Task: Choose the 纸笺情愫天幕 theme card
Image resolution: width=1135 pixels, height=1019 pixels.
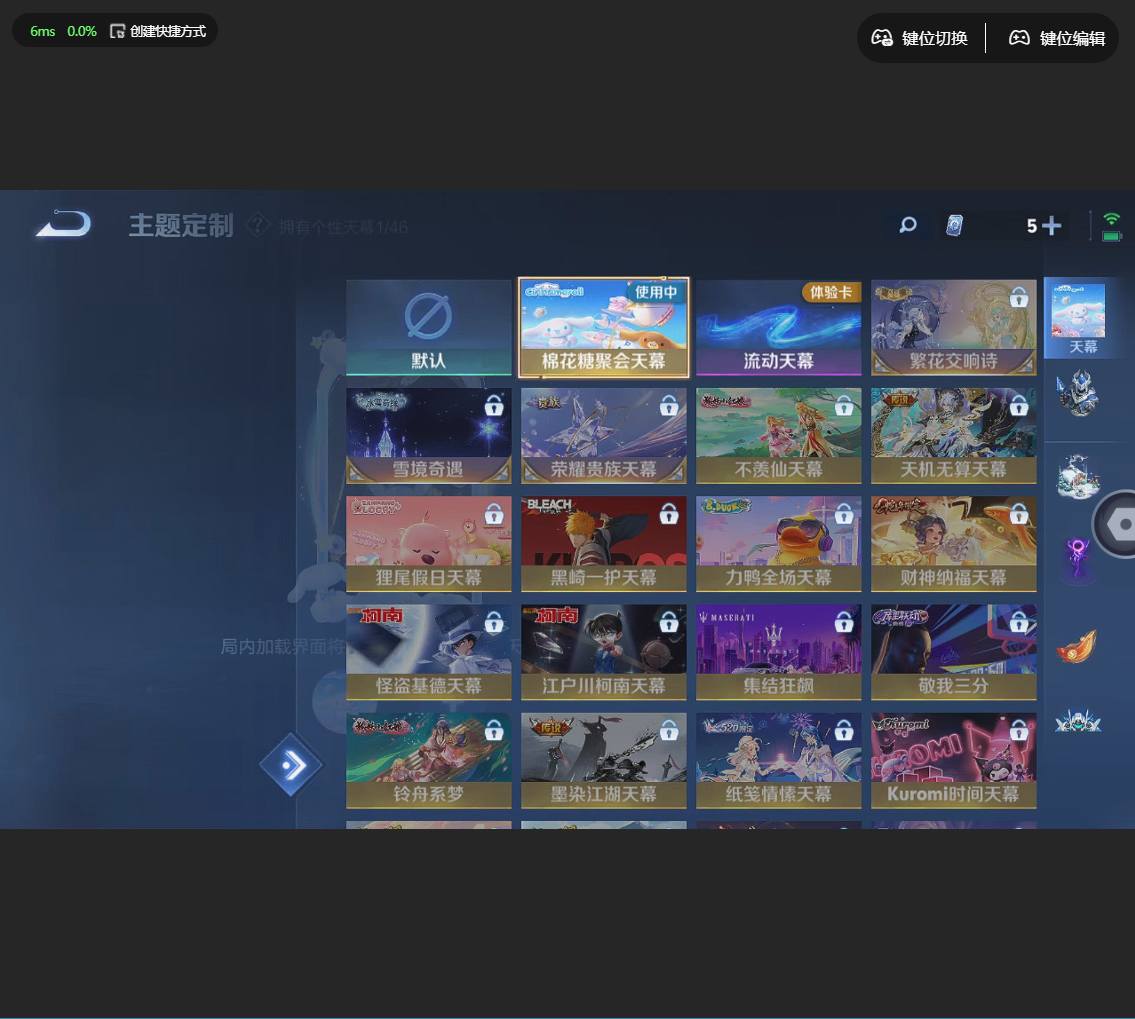Action: (x=779, y=761)
